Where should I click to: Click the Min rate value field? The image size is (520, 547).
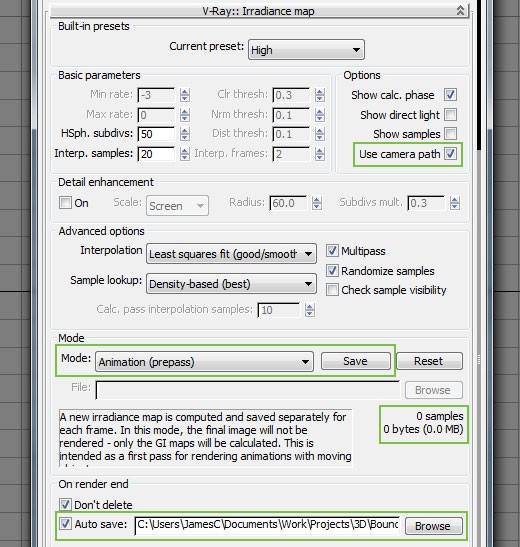(156, 95)
